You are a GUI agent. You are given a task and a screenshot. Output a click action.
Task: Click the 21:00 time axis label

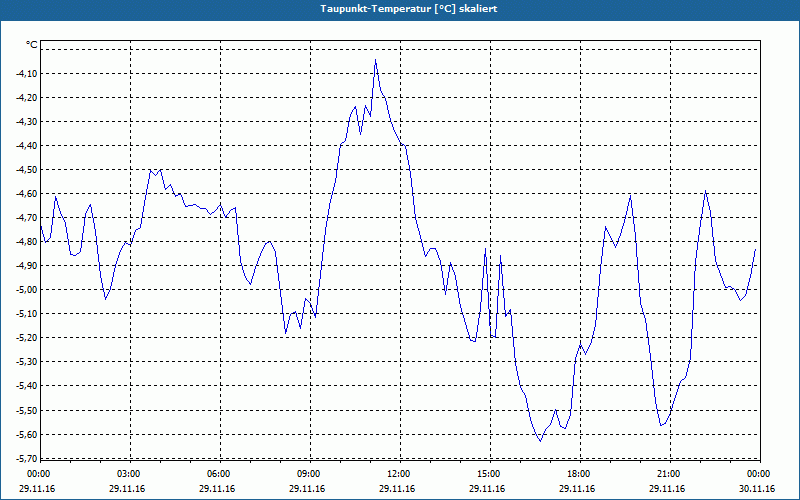(x=670, y=474)
